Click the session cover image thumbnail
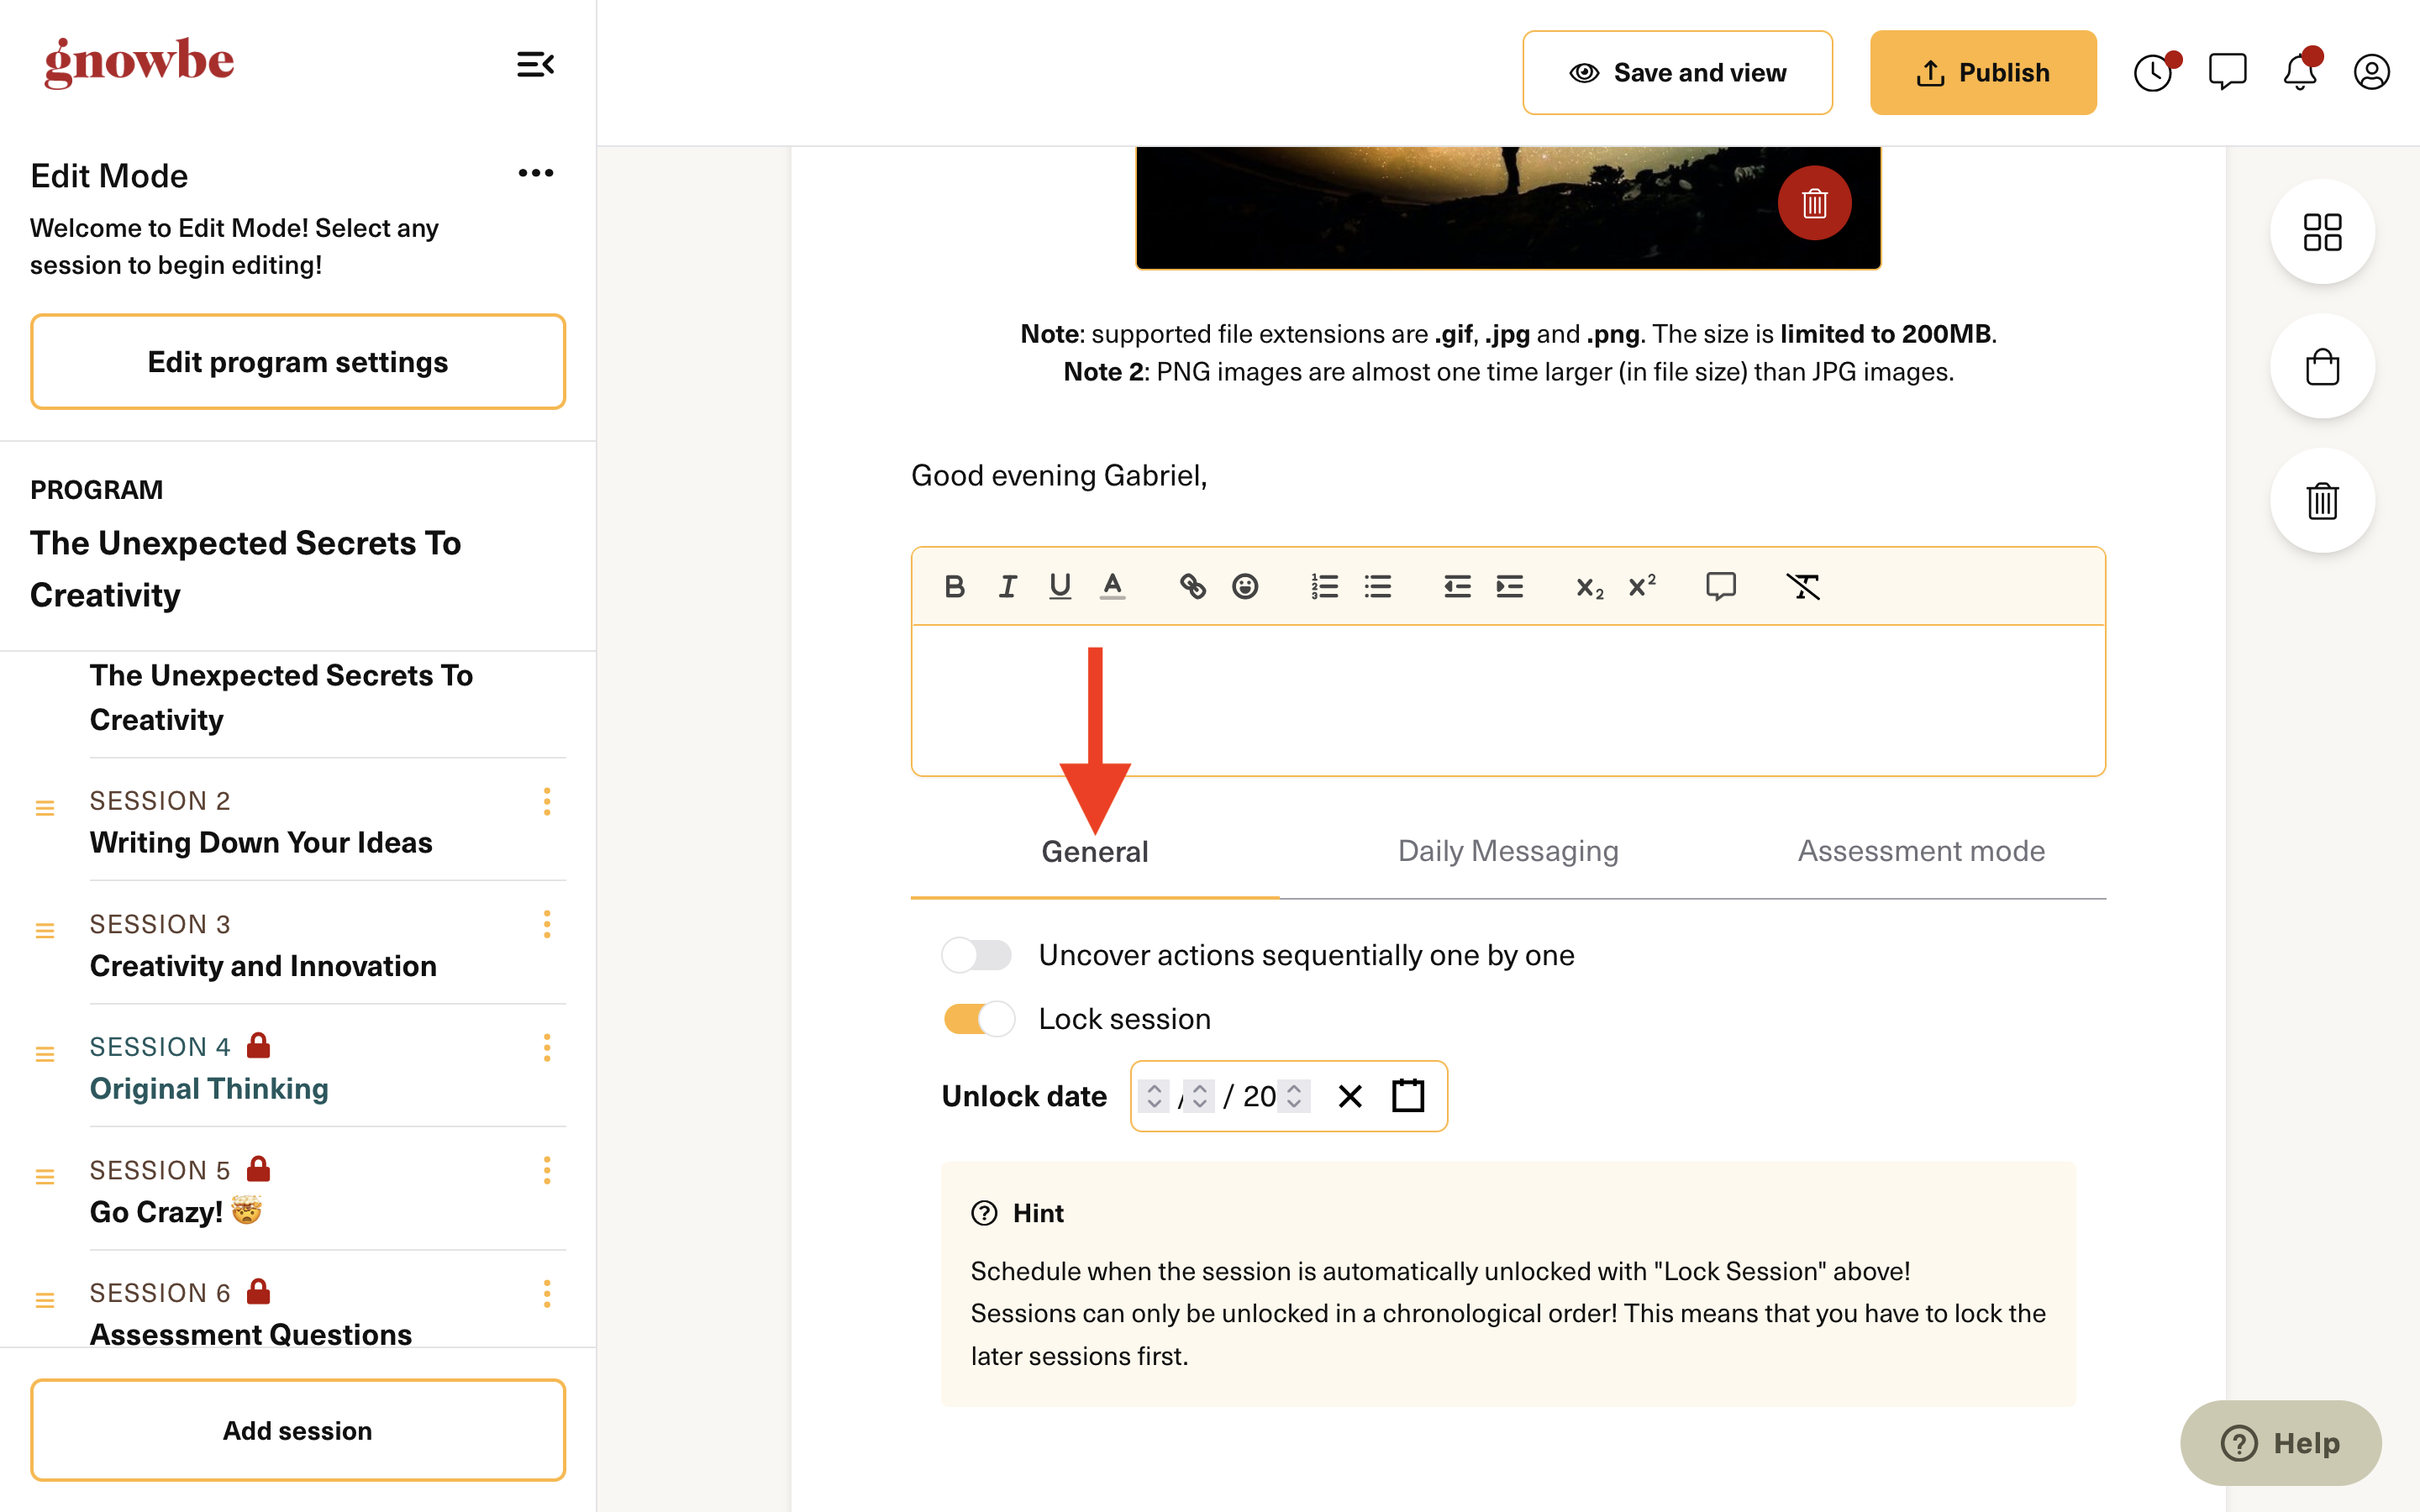 pyautogui.click(x=1508, y=207)
